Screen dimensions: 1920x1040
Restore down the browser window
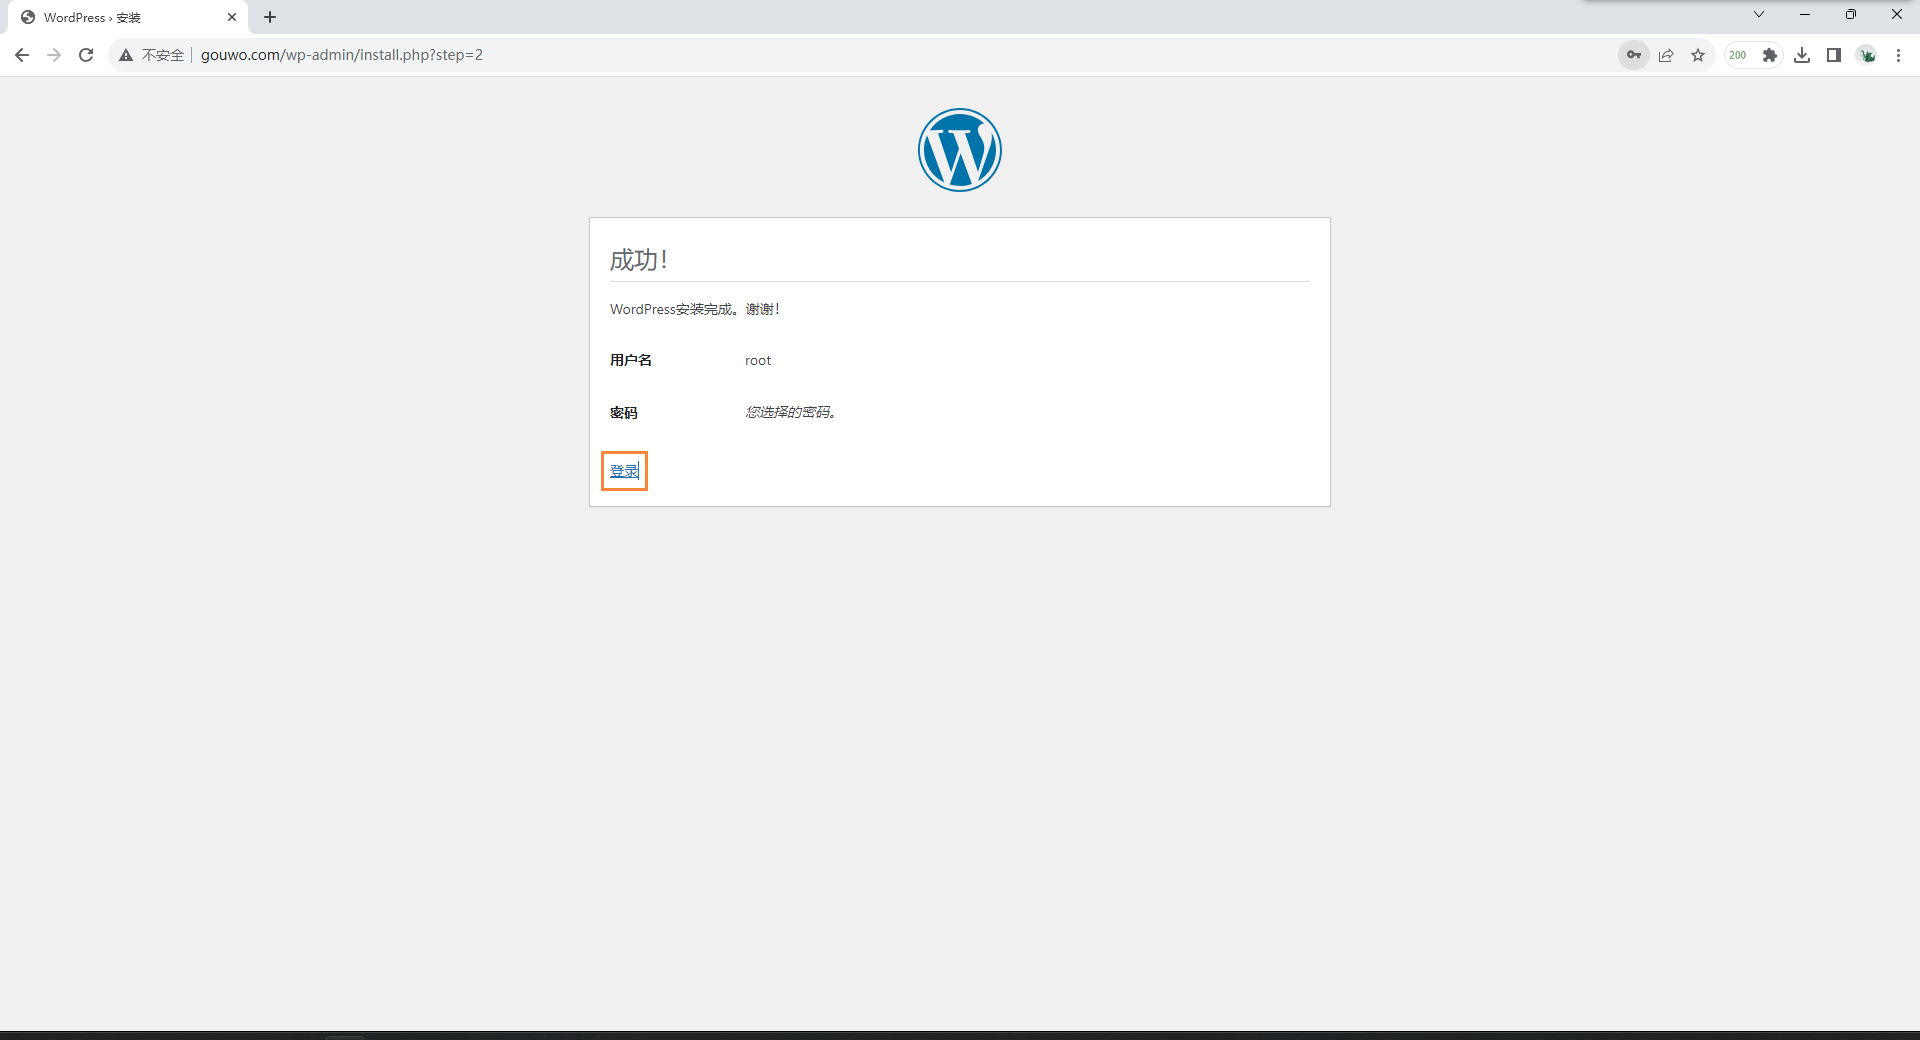[x=1851, y=14]
